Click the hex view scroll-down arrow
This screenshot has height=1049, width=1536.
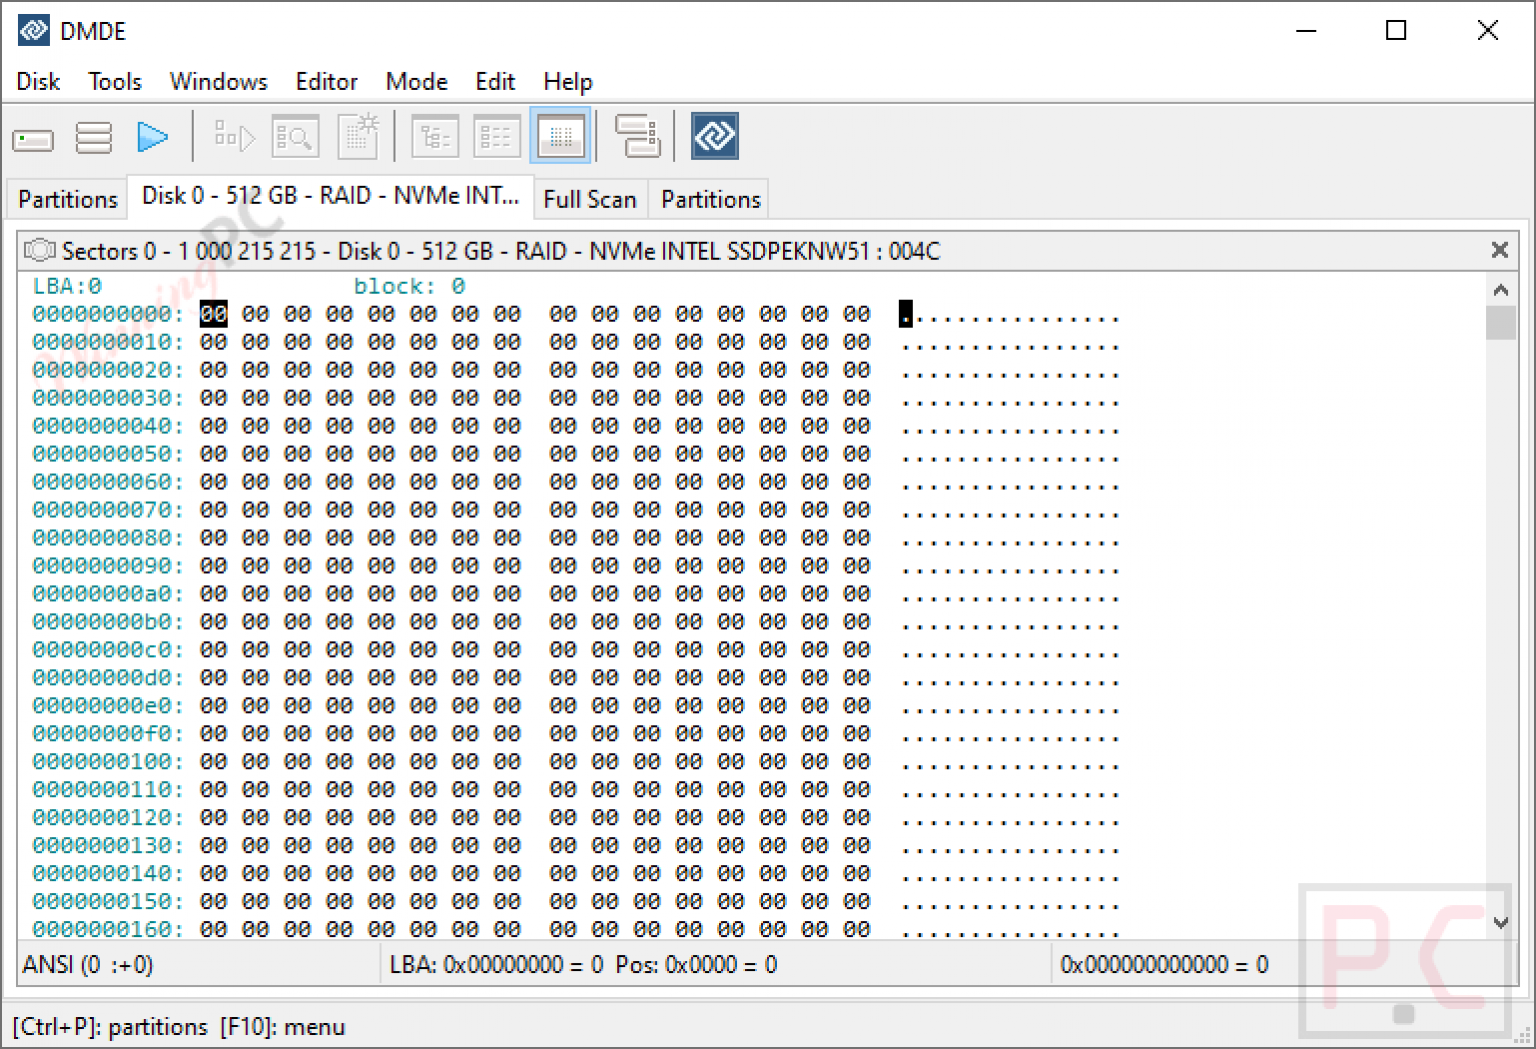[x=1500, y=922]
